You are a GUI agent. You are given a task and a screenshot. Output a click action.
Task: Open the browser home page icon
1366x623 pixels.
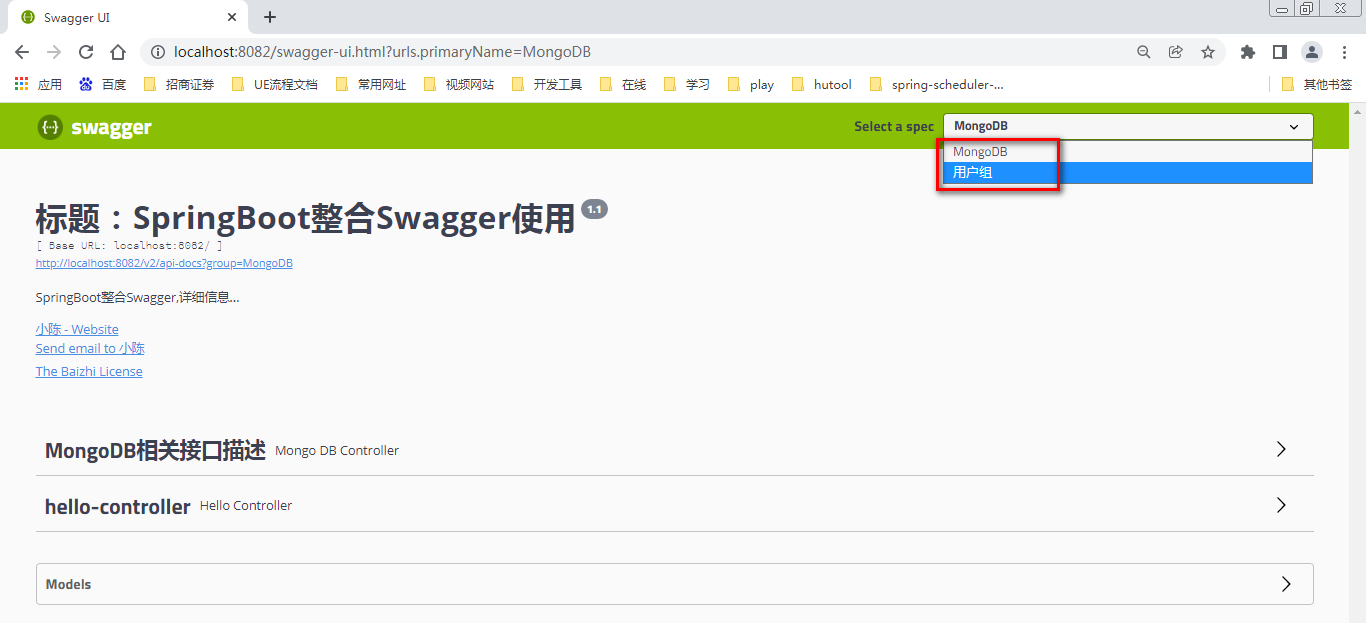pyautogui.click(x=118, y=52)
